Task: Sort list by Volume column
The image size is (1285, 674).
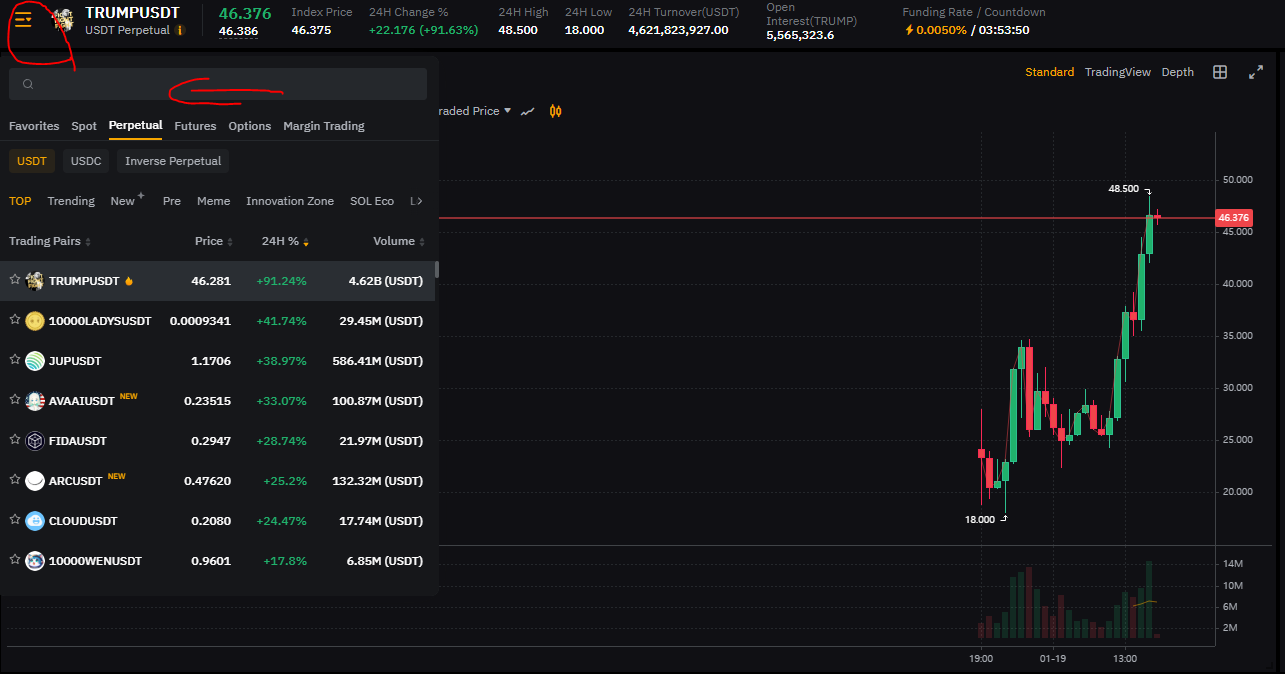Action: [399, 241]
